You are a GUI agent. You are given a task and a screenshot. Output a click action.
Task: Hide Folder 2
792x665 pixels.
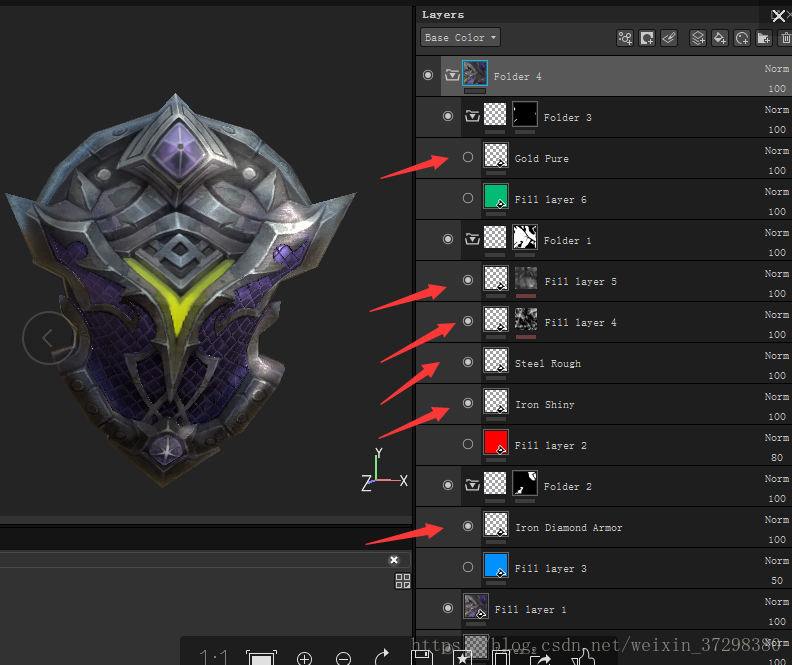point(448,485)
